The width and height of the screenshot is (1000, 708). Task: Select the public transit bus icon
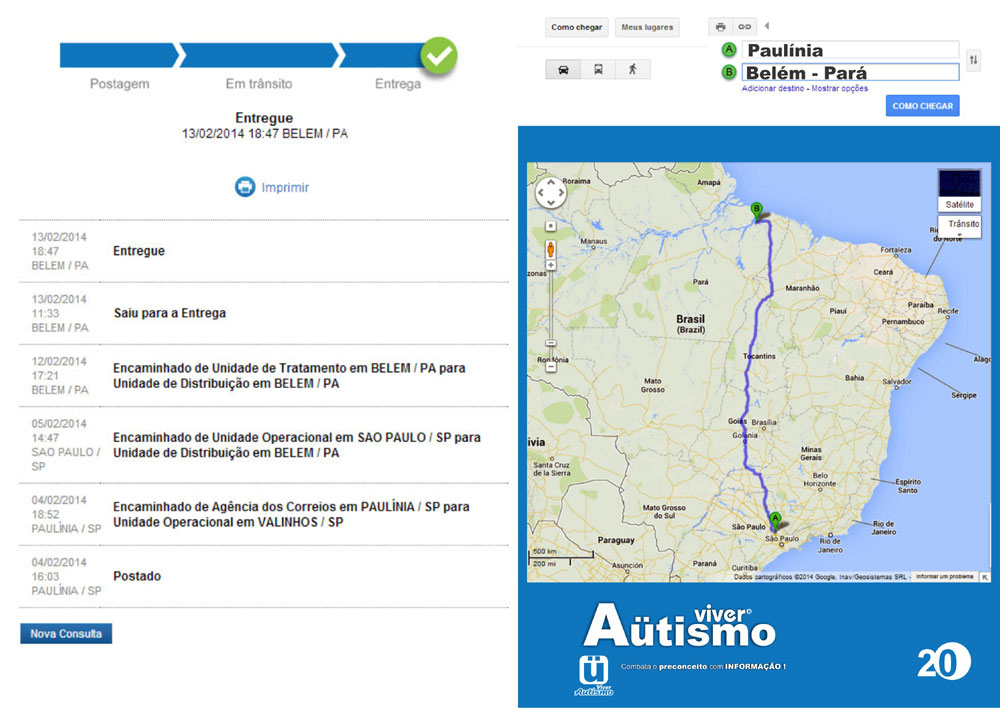pos(598,70)
